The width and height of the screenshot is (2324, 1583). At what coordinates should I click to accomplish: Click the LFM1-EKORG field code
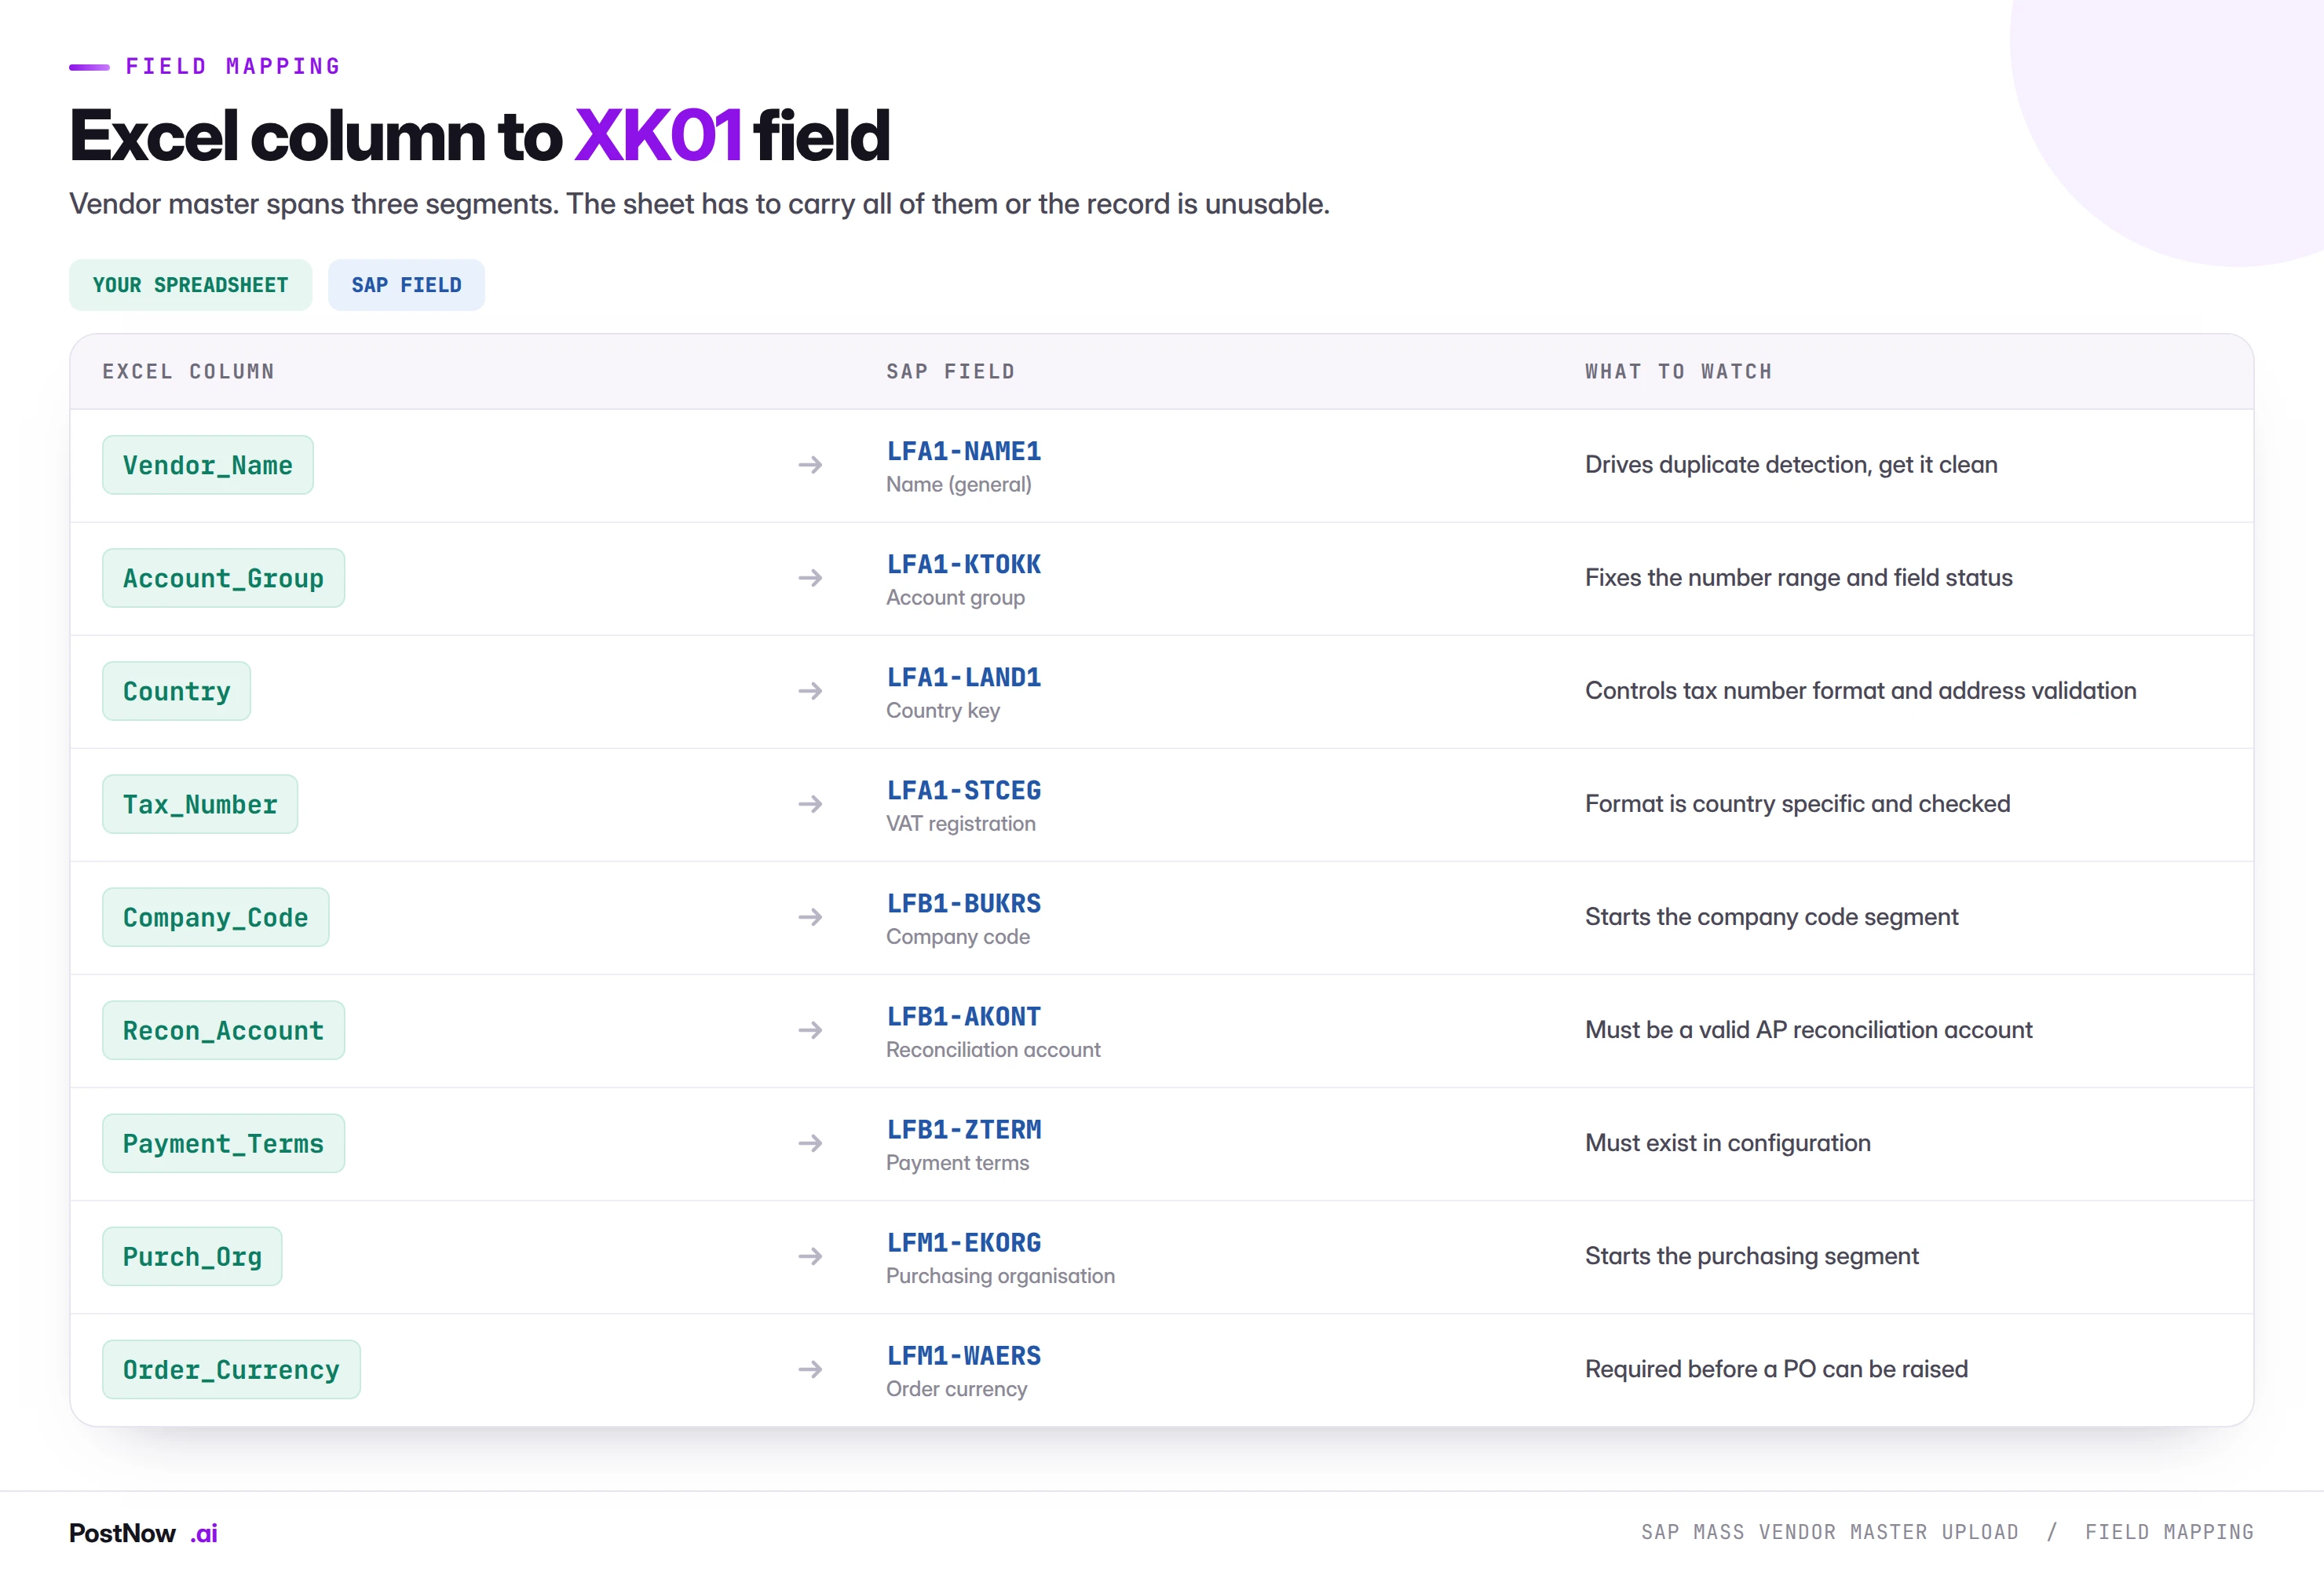coord(964,1242)
